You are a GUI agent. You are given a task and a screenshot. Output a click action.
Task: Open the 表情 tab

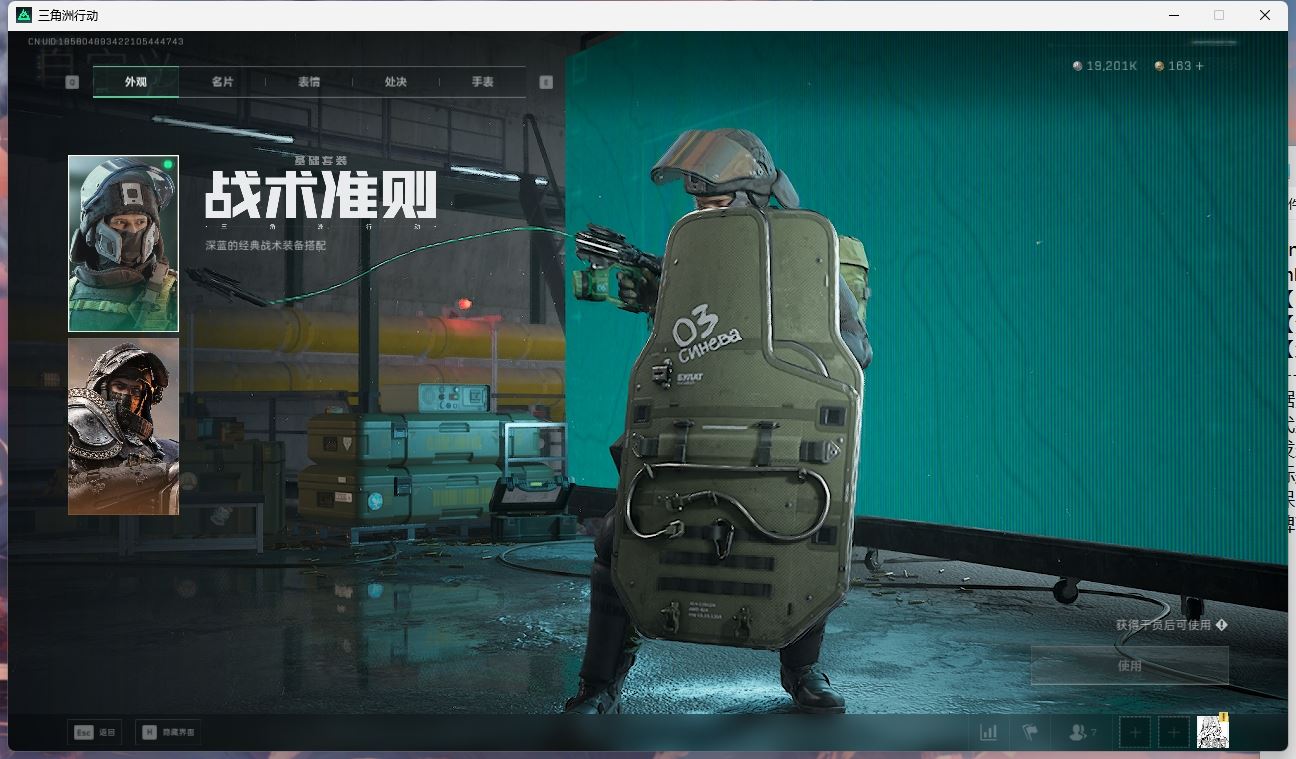point(308,81)
